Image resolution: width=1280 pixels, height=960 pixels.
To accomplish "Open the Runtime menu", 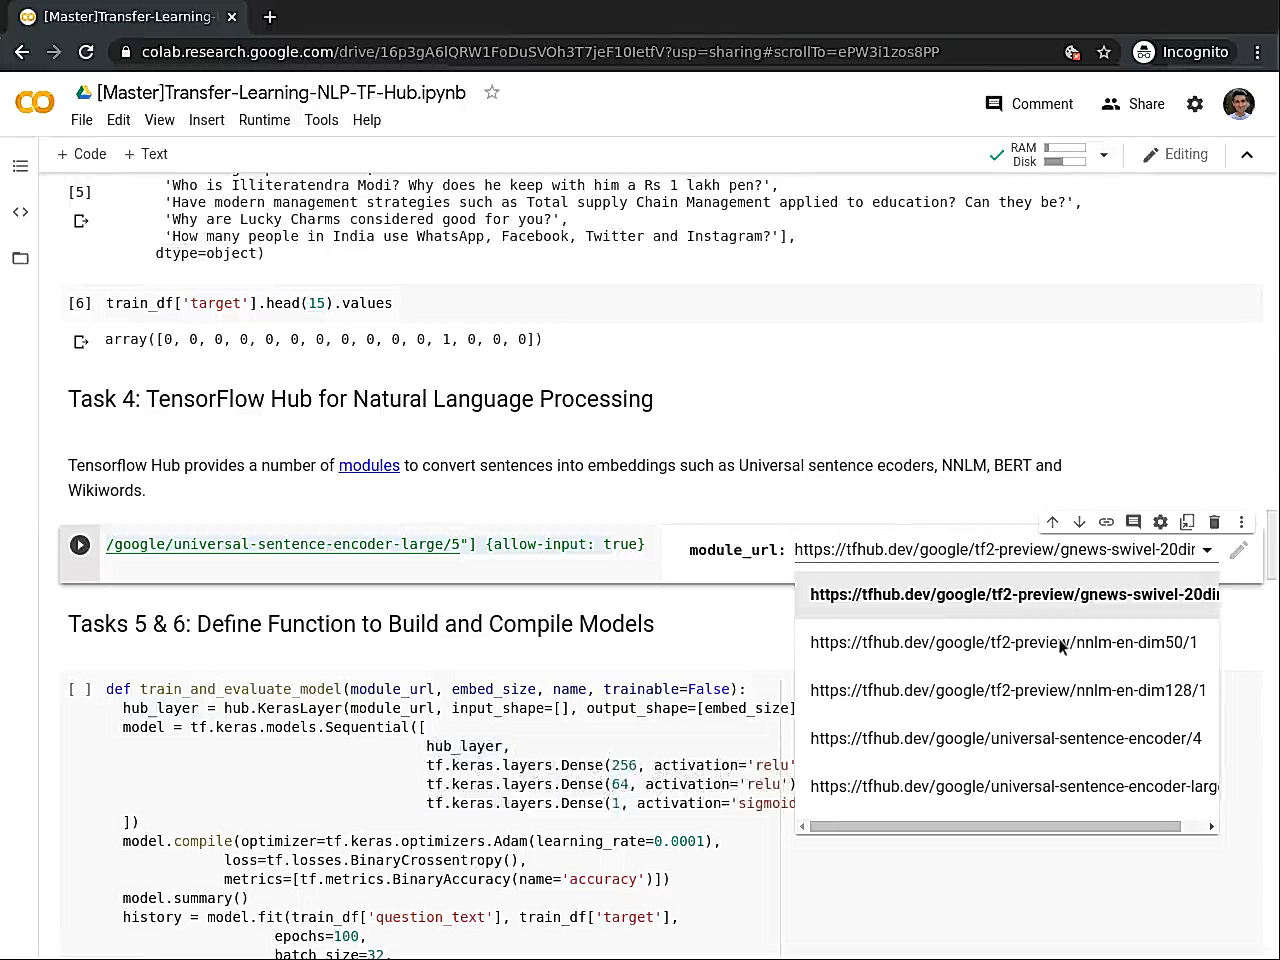I will click(x=264, y=120).
